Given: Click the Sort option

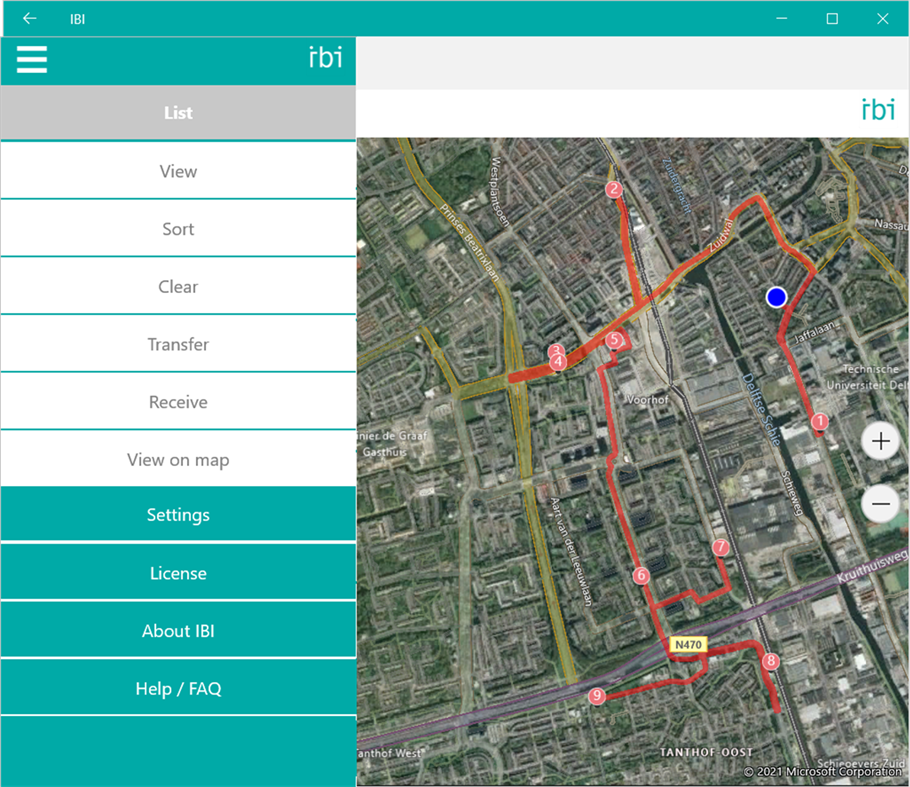Looking at the screenshot, I should 178,229.
